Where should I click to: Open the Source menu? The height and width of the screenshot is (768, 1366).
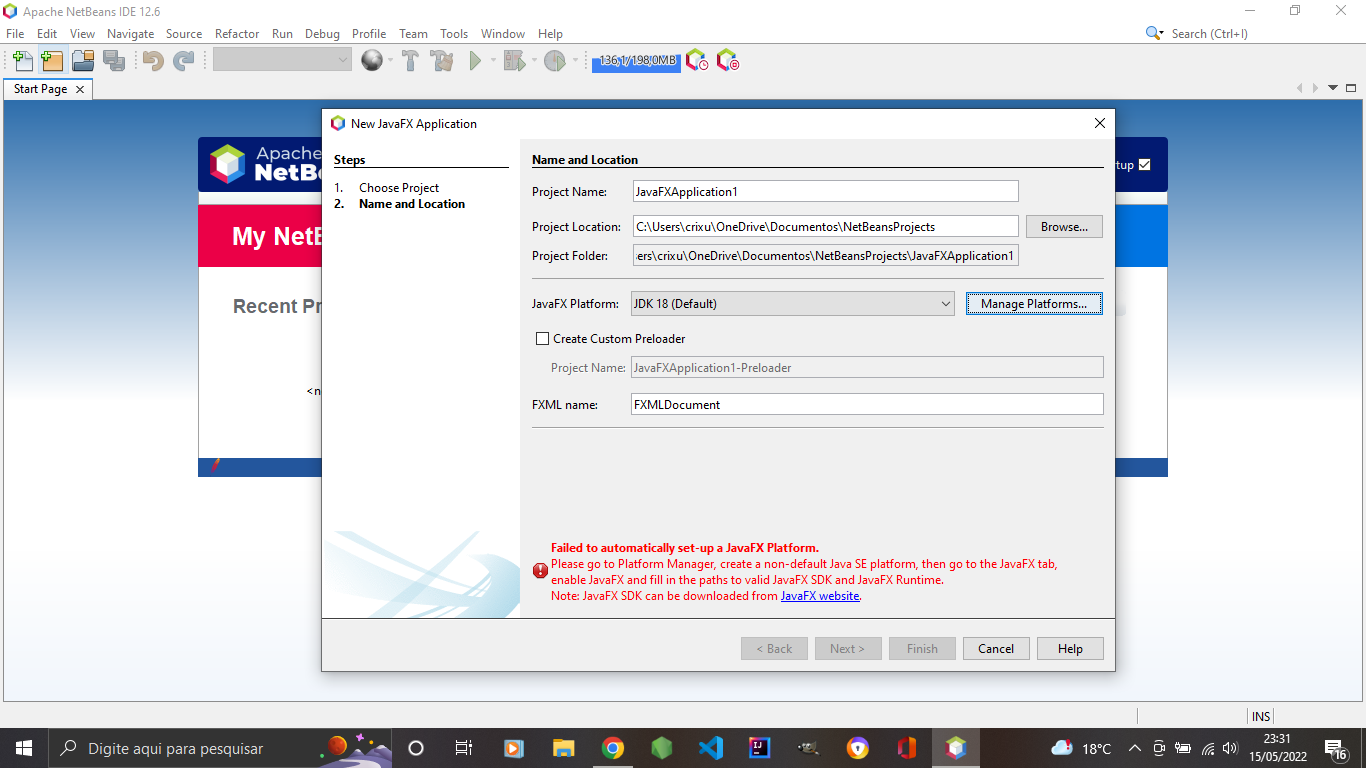click(x=184, y=33)
